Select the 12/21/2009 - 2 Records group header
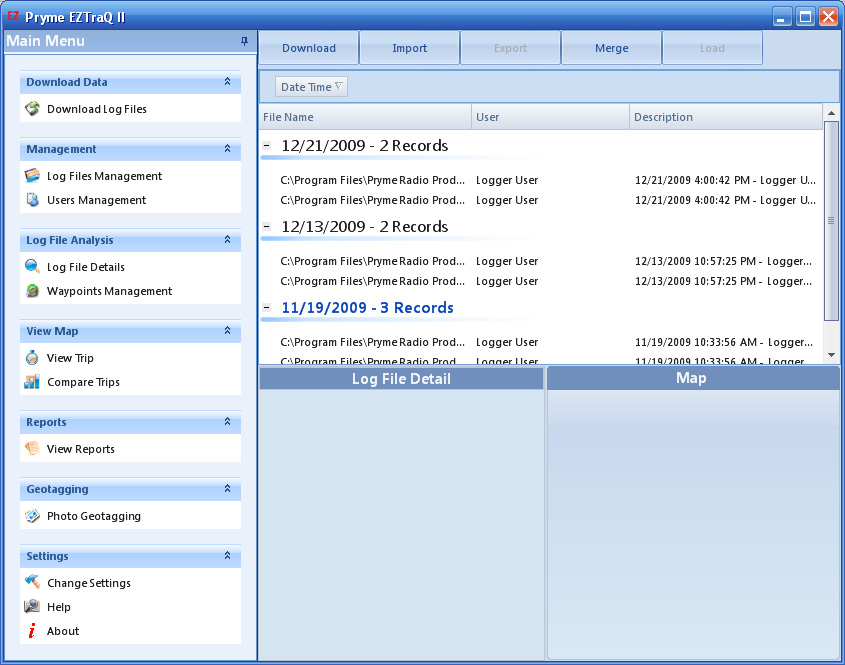This screenshot has height=665, width=845. [x=364, y=146]
